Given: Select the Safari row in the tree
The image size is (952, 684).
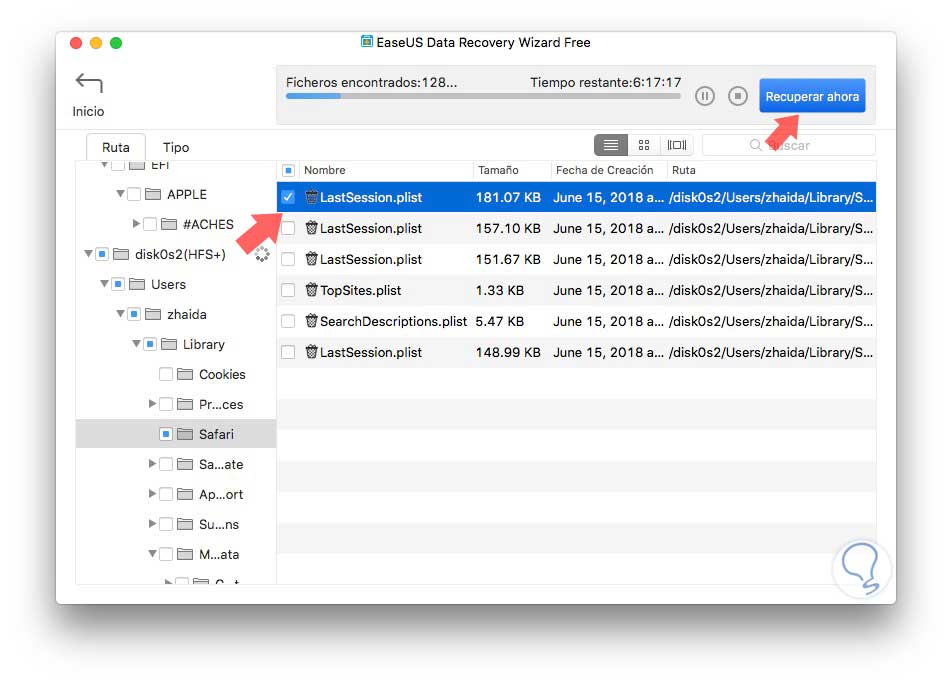Looking at the screenshot, I should [176, 434].
